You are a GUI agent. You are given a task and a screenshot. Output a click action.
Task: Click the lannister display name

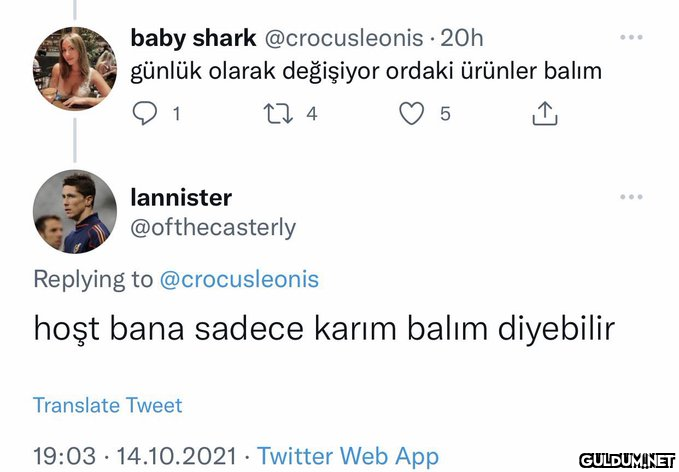pyautogui.click(x=181, y=197)
